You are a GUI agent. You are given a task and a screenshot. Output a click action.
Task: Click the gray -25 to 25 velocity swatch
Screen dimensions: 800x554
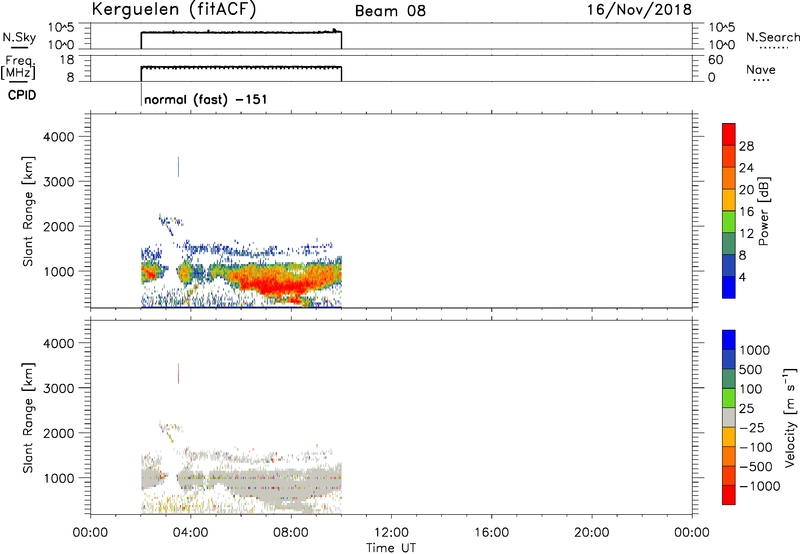pyautogui.click(x=729, y=417)
